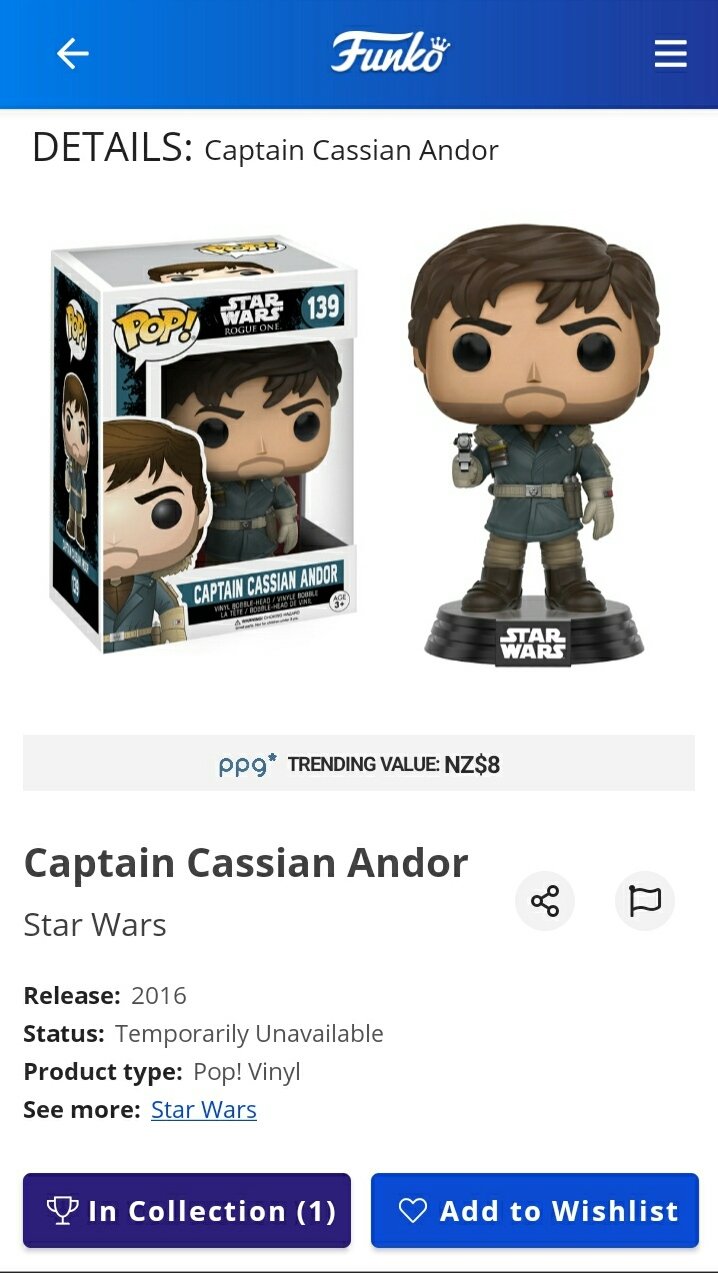The height and width of the screenshot is (1273, 718).
Task: Tap the Trending Value NZ$8 bar
Action: coord(359,764)
